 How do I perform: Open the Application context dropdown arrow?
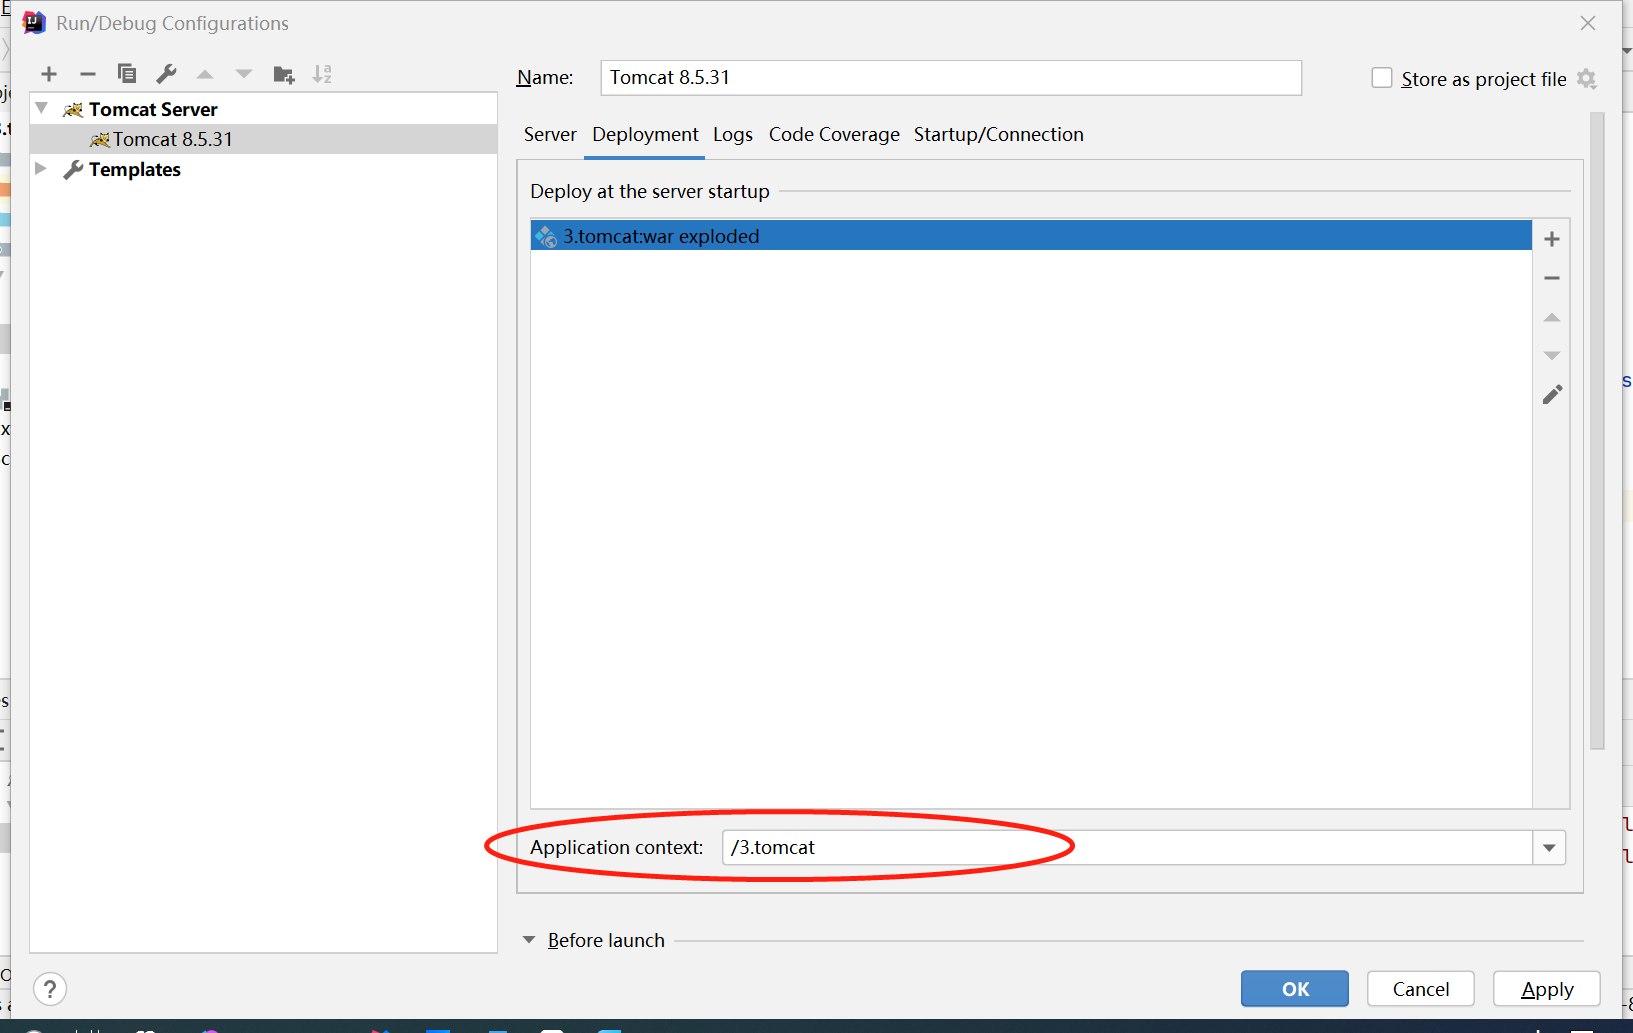[x=1549, y=848]
